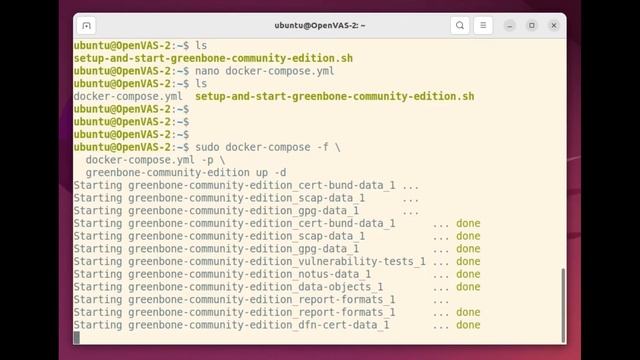Open the terminal hamburger menu

click(483, 26)
